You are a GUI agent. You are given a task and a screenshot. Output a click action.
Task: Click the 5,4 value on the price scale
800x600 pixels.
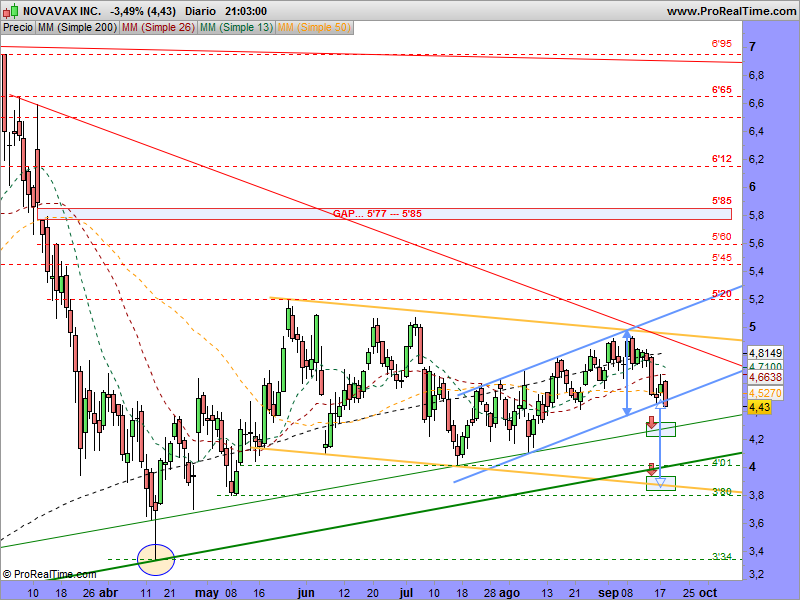coord(757,271)
